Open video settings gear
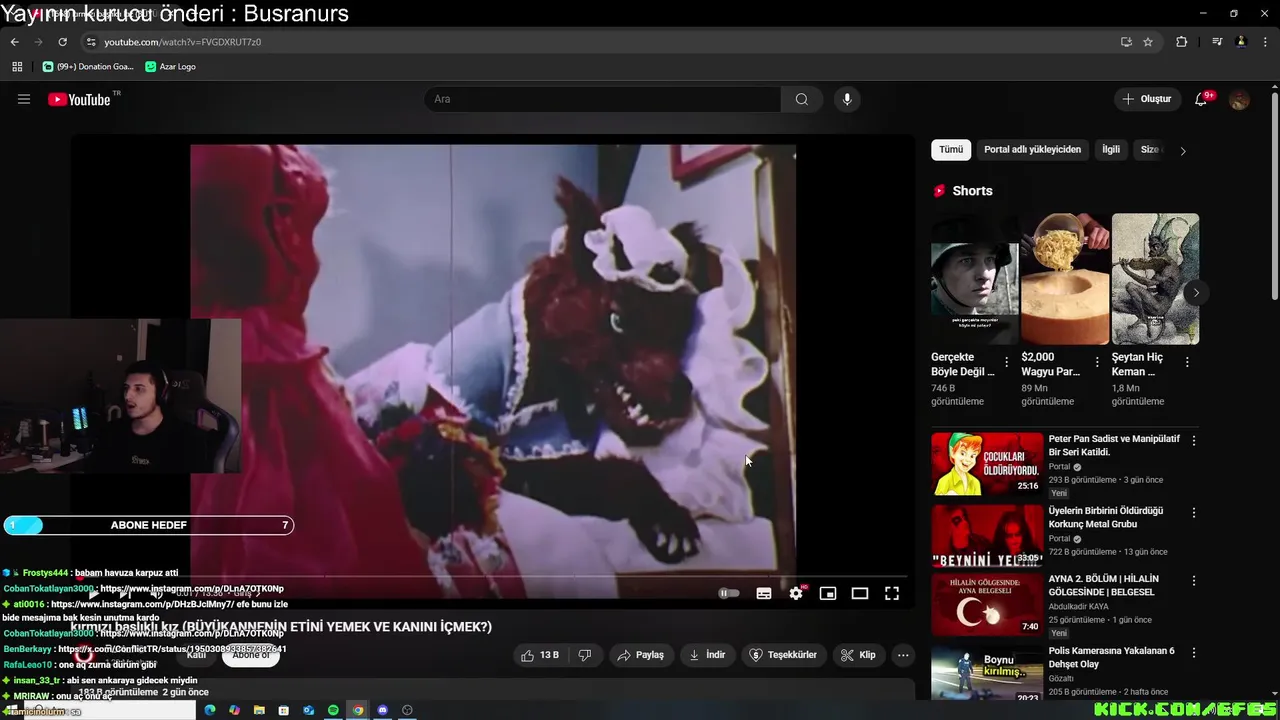The image size is (1280, 720). (796, 593)
